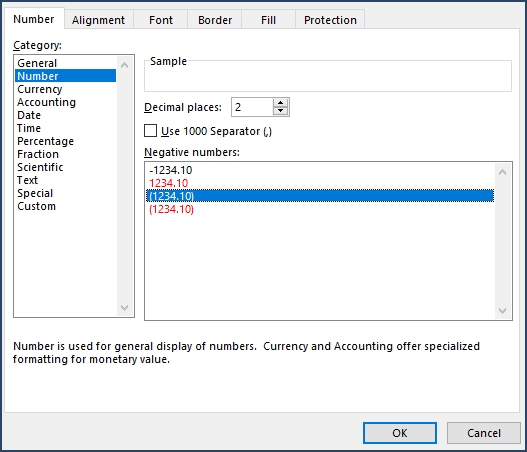Go to the Border tab
Image resolution: width=527 pixels, height=452 pixels.
coord(215,20)
